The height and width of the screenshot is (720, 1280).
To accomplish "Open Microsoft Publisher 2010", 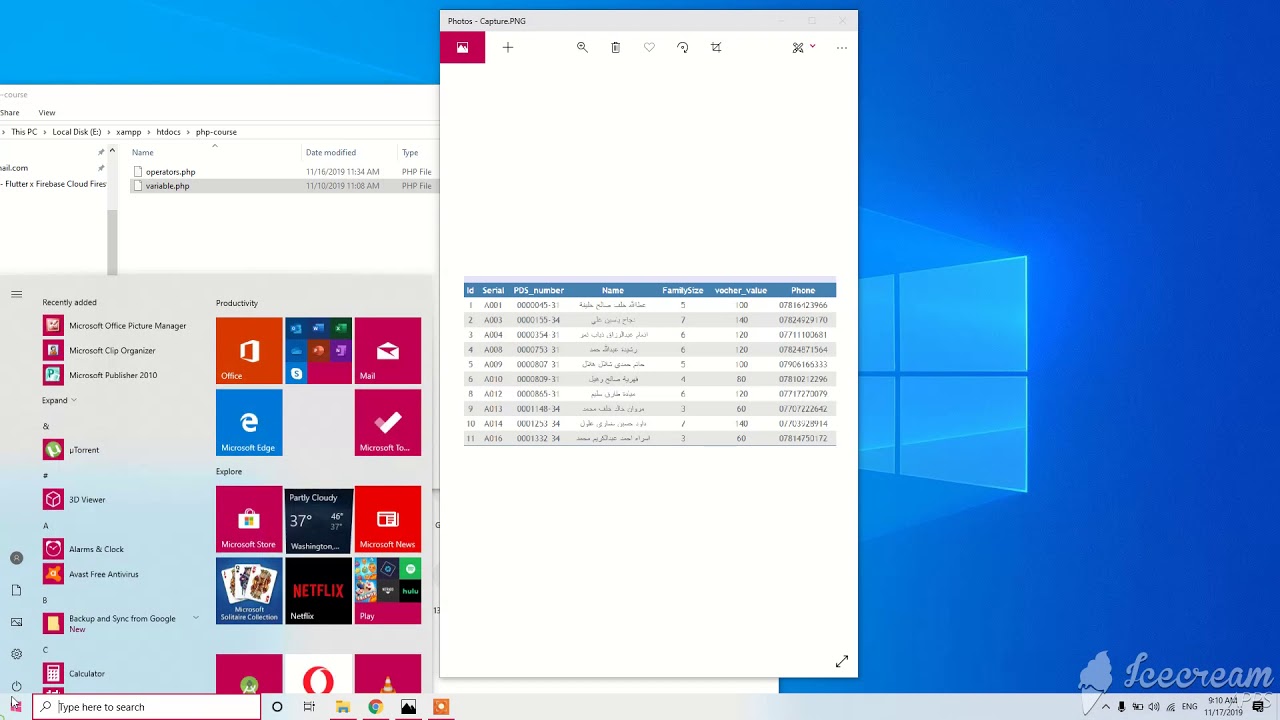I will 100,375.
